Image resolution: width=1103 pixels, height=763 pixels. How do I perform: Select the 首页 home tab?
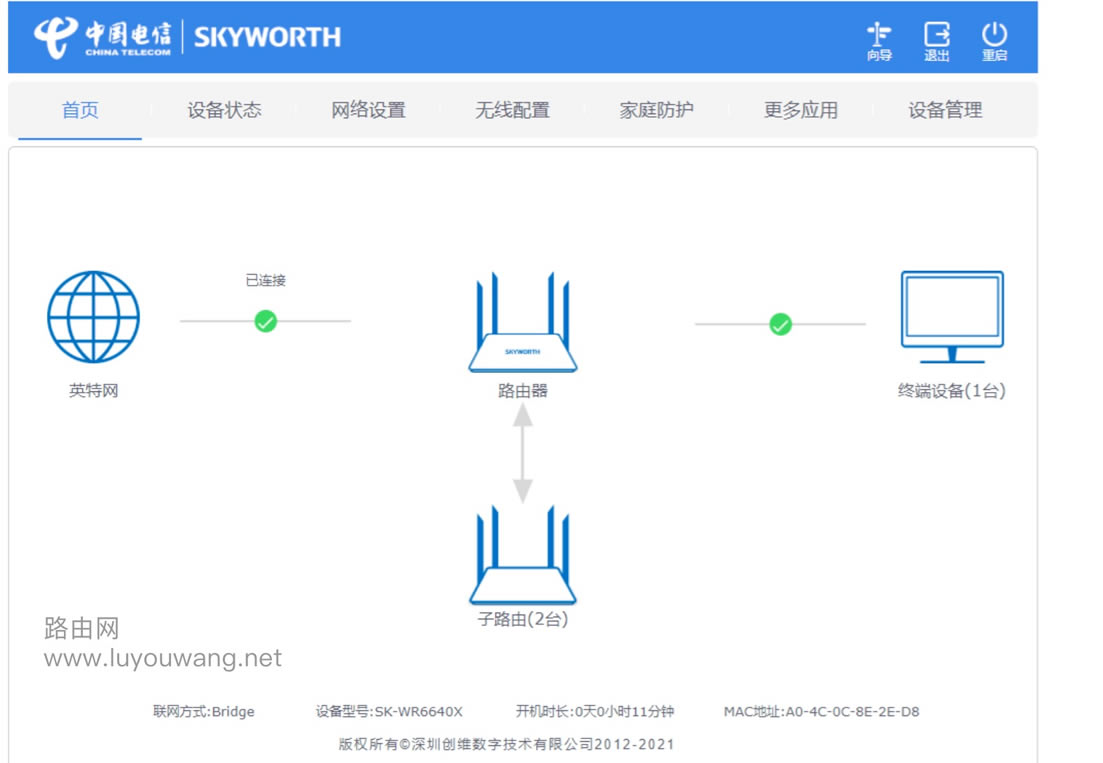[79, 111]
